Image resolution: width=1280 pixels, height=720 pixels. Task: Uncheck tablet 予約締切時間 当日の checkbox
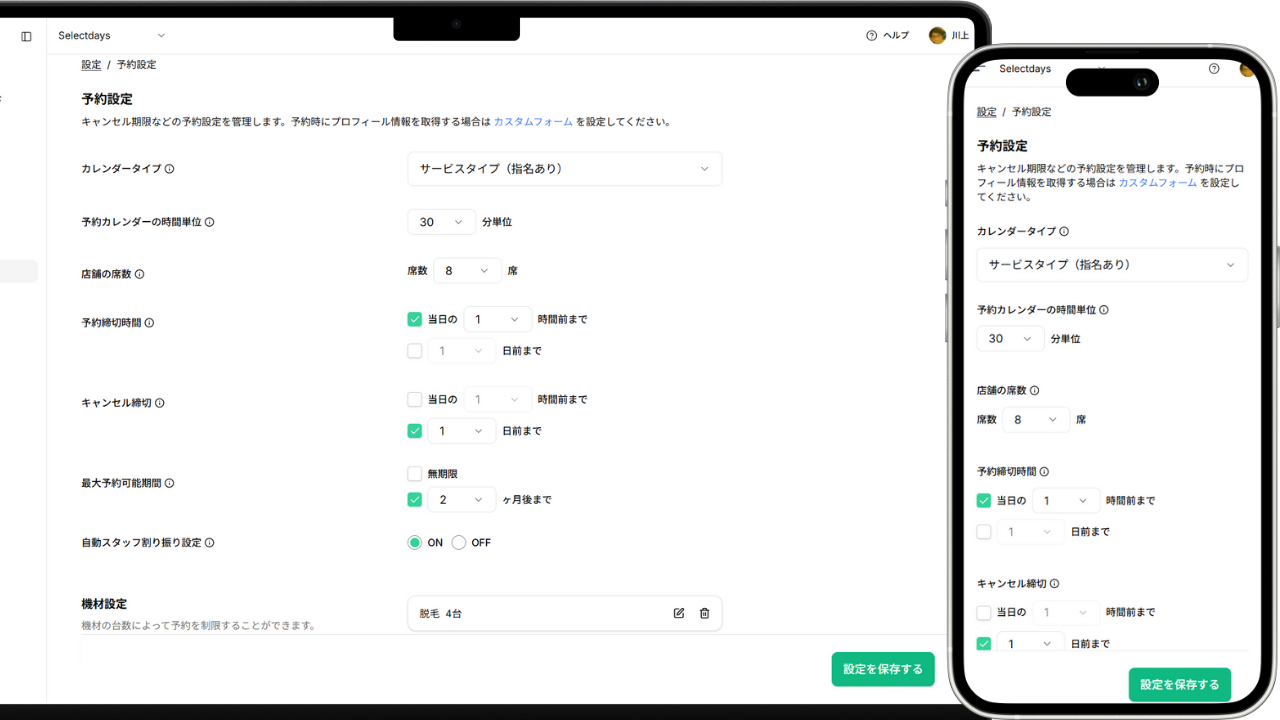point(415,319)
